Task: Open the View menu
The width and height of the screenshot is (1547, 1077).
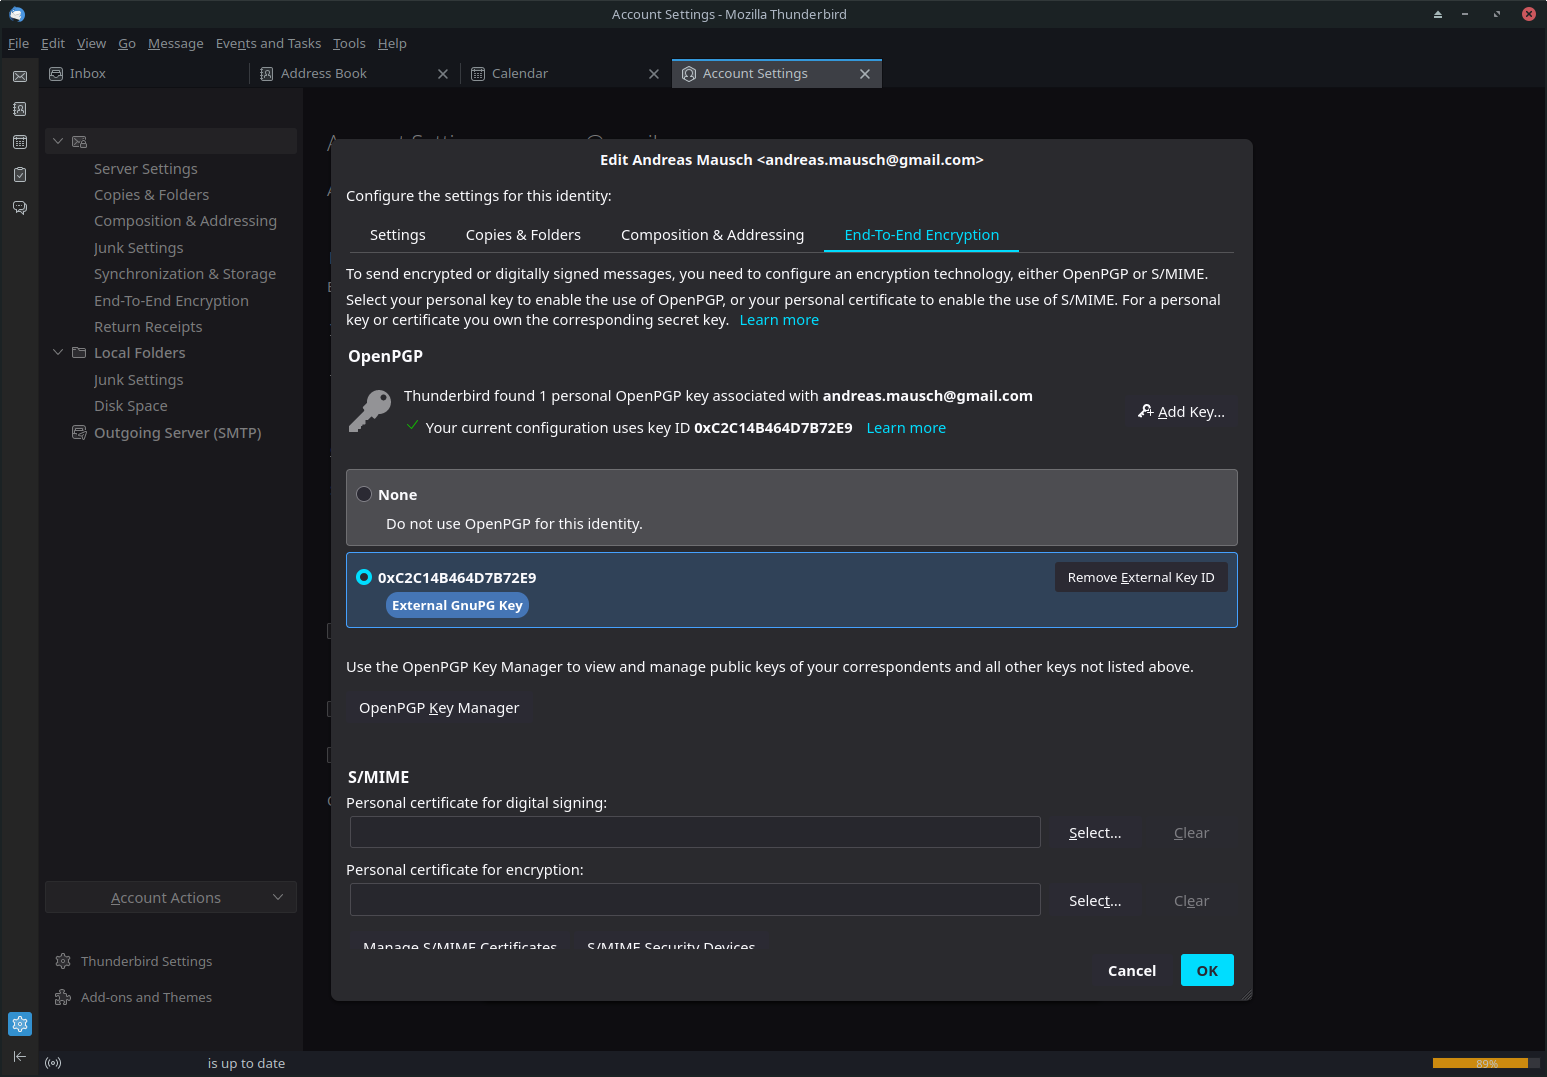Action: pyautogui.click(x=91, y=43)
